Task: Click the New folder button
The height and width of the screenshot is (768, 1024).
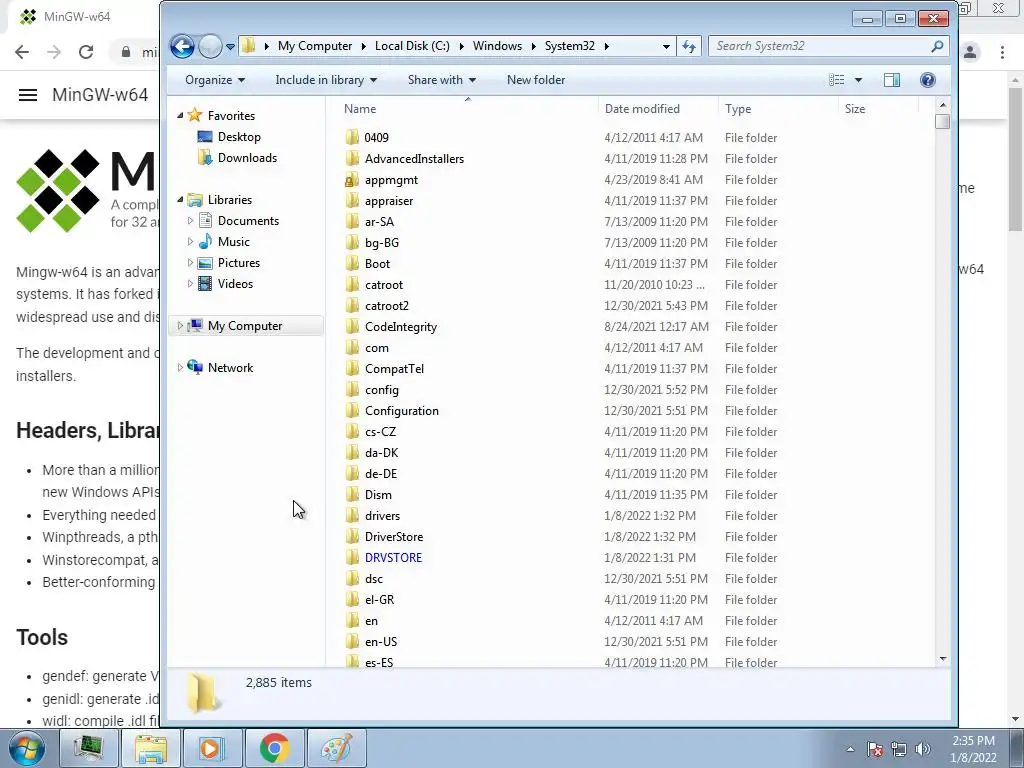Action: click(x=536, y=80)
